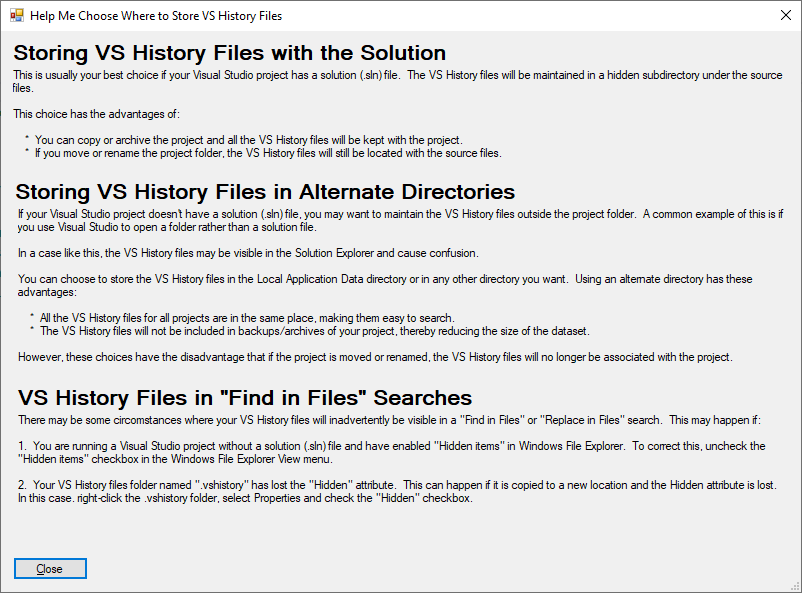
Task: Click the bullet 'You can copy or archive the project'
Action: coord(249,140)
